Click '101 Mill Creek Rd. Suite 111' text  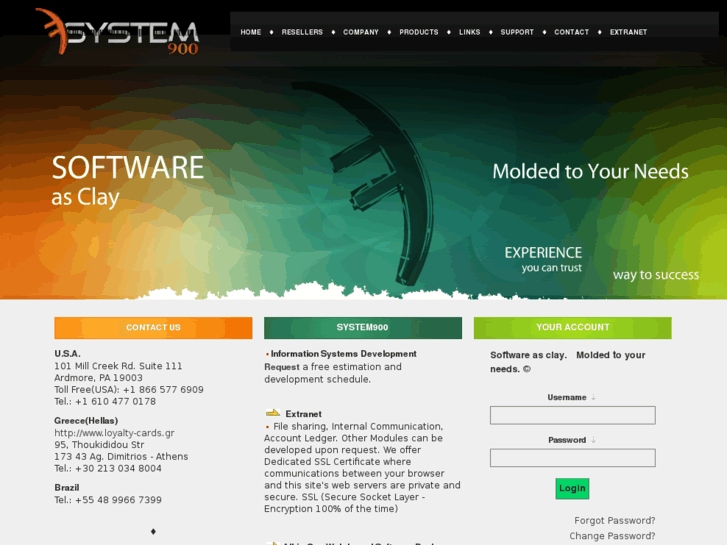click(118, 366)
